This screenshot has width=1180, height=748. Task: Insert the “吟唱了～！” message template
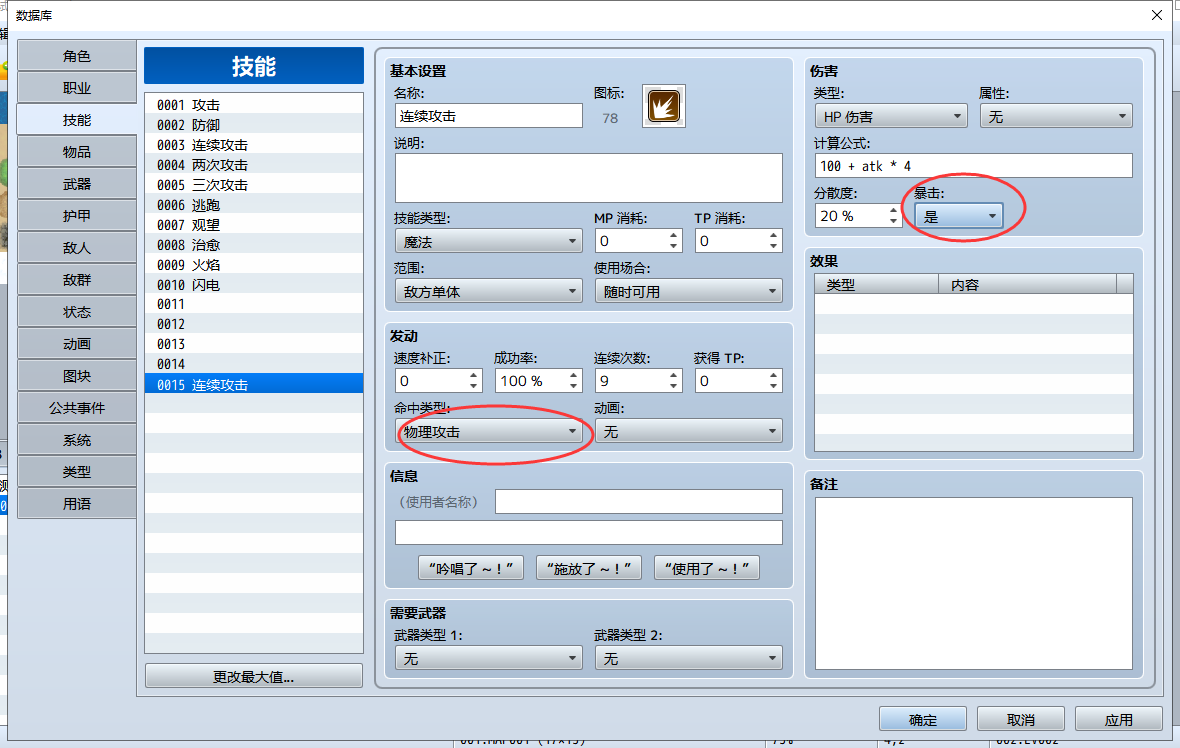point(470,568)
